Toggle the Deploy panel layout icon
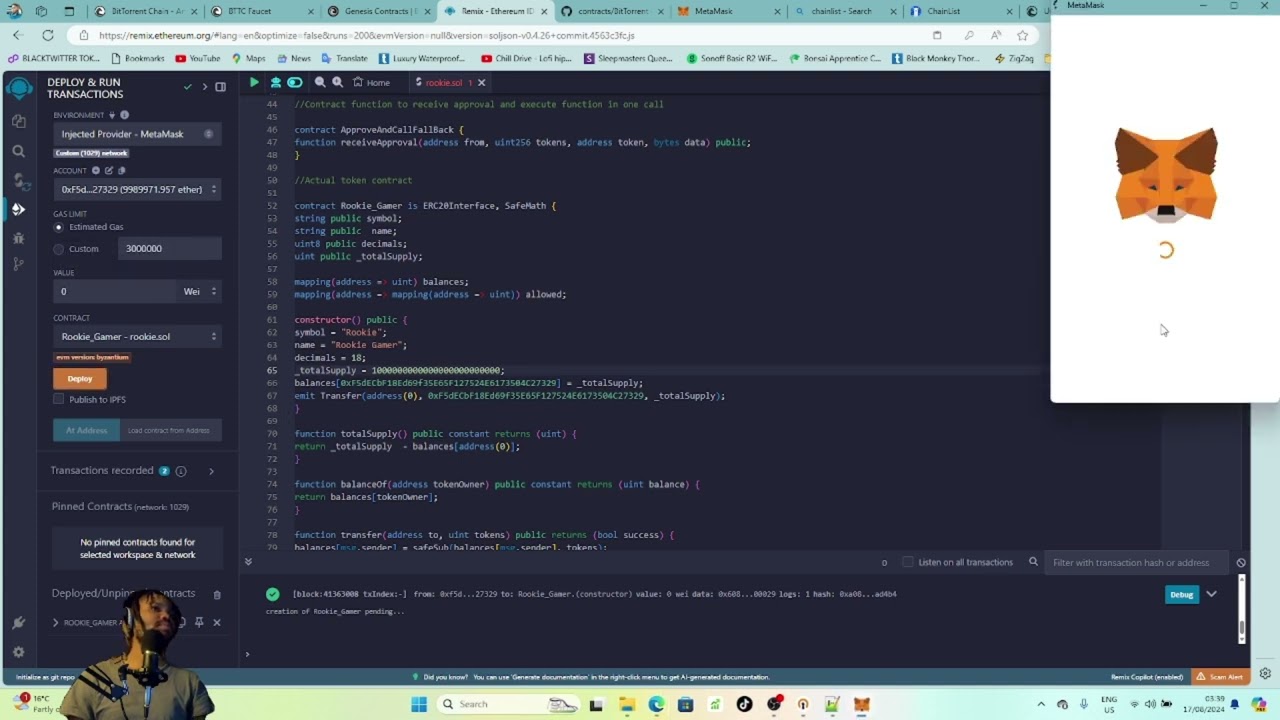The width and height of the screenshot is (1280, 720). tap(220, 87)
